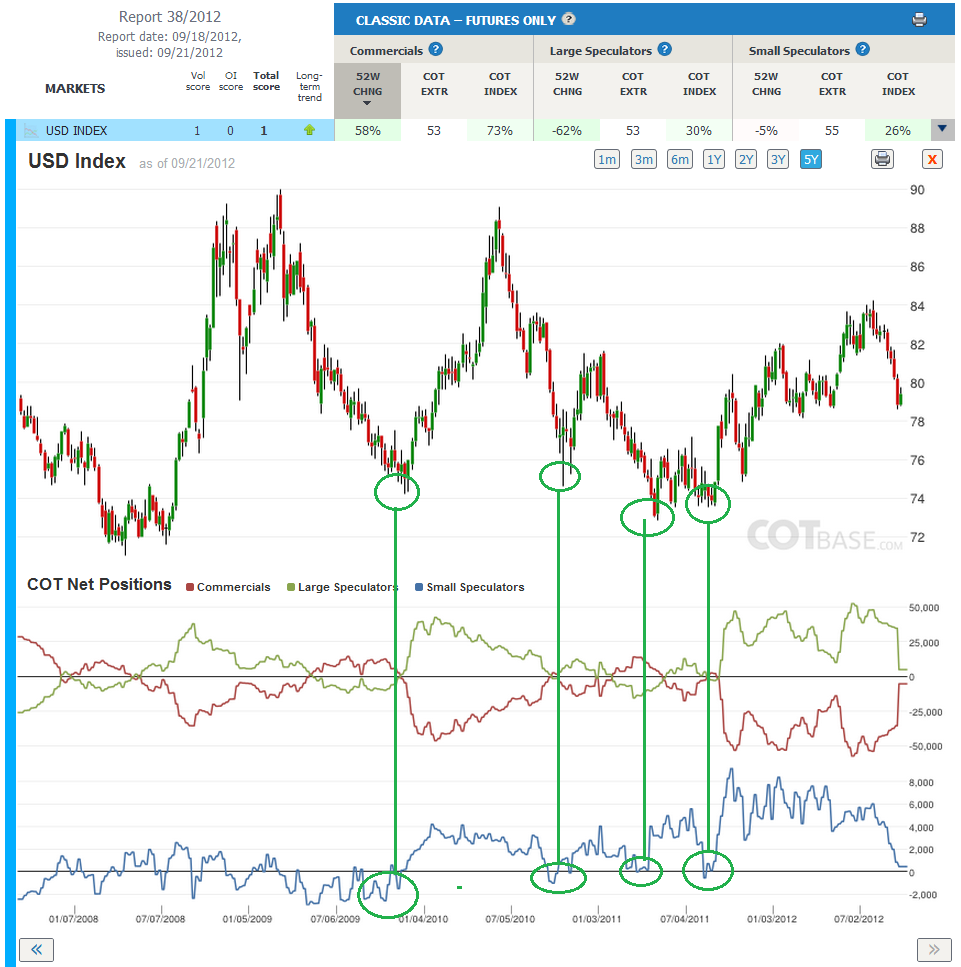Click the USD INDEX row chart icon
961x967 pixels.
coord(30,131)
